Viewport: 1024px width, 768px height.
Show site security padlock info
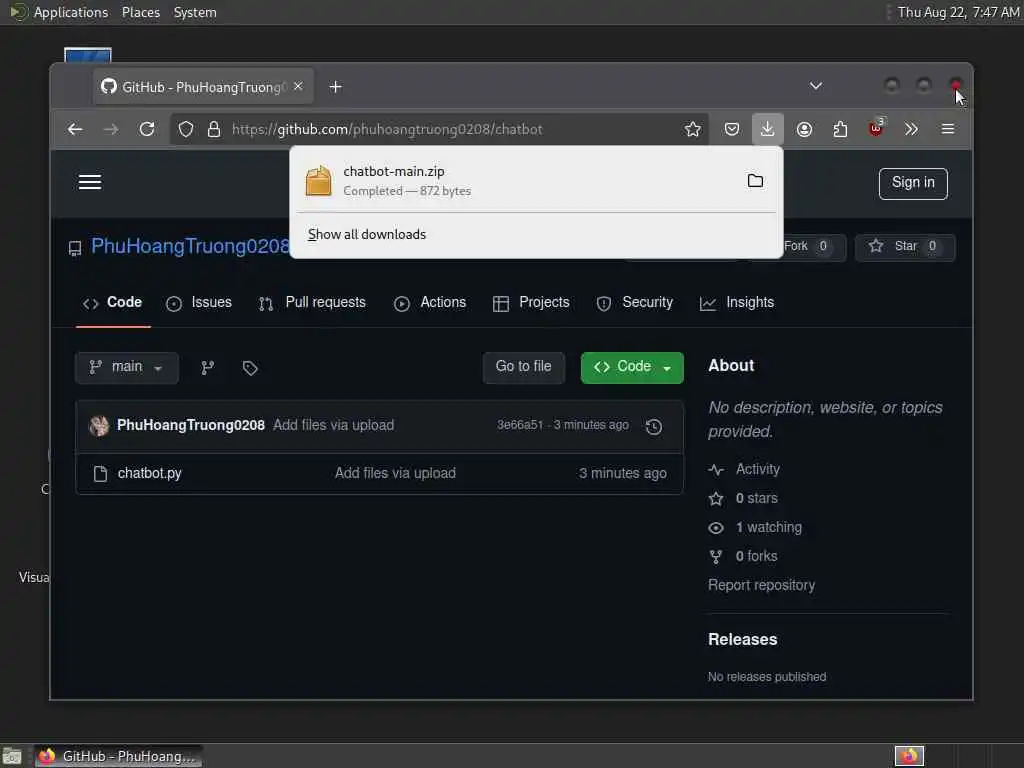click(214, 129)
